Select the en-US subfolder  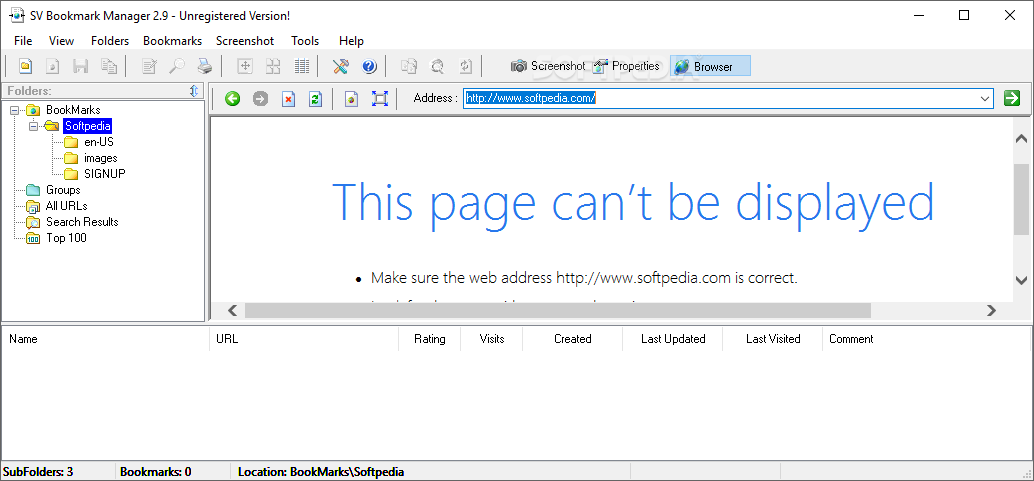(99, 142)
